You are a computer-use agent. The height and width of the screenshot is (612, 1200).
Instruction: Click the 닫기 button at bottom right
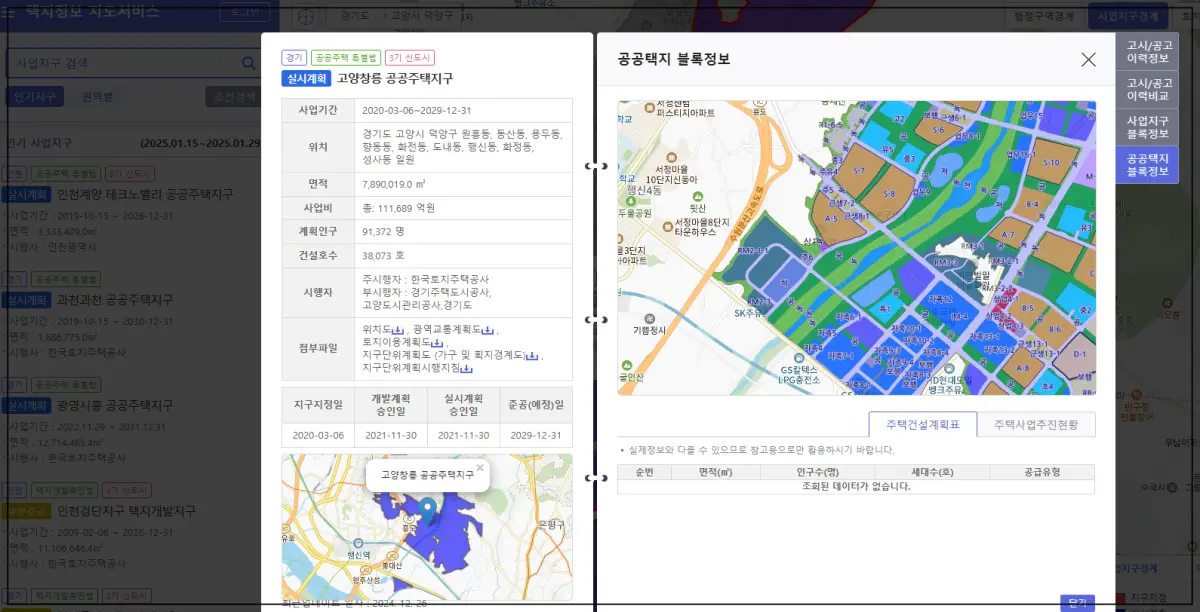pos(1078,603)
